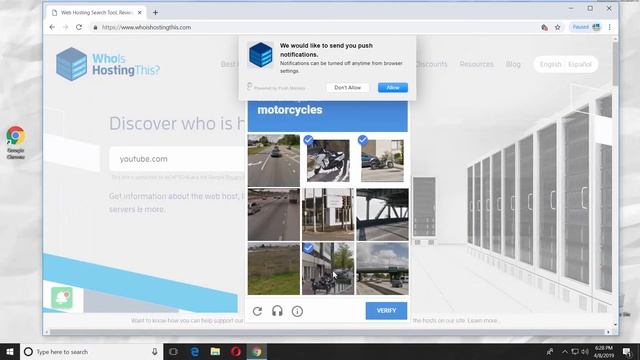Select the grassy field tile

click(x=274, y=269)
